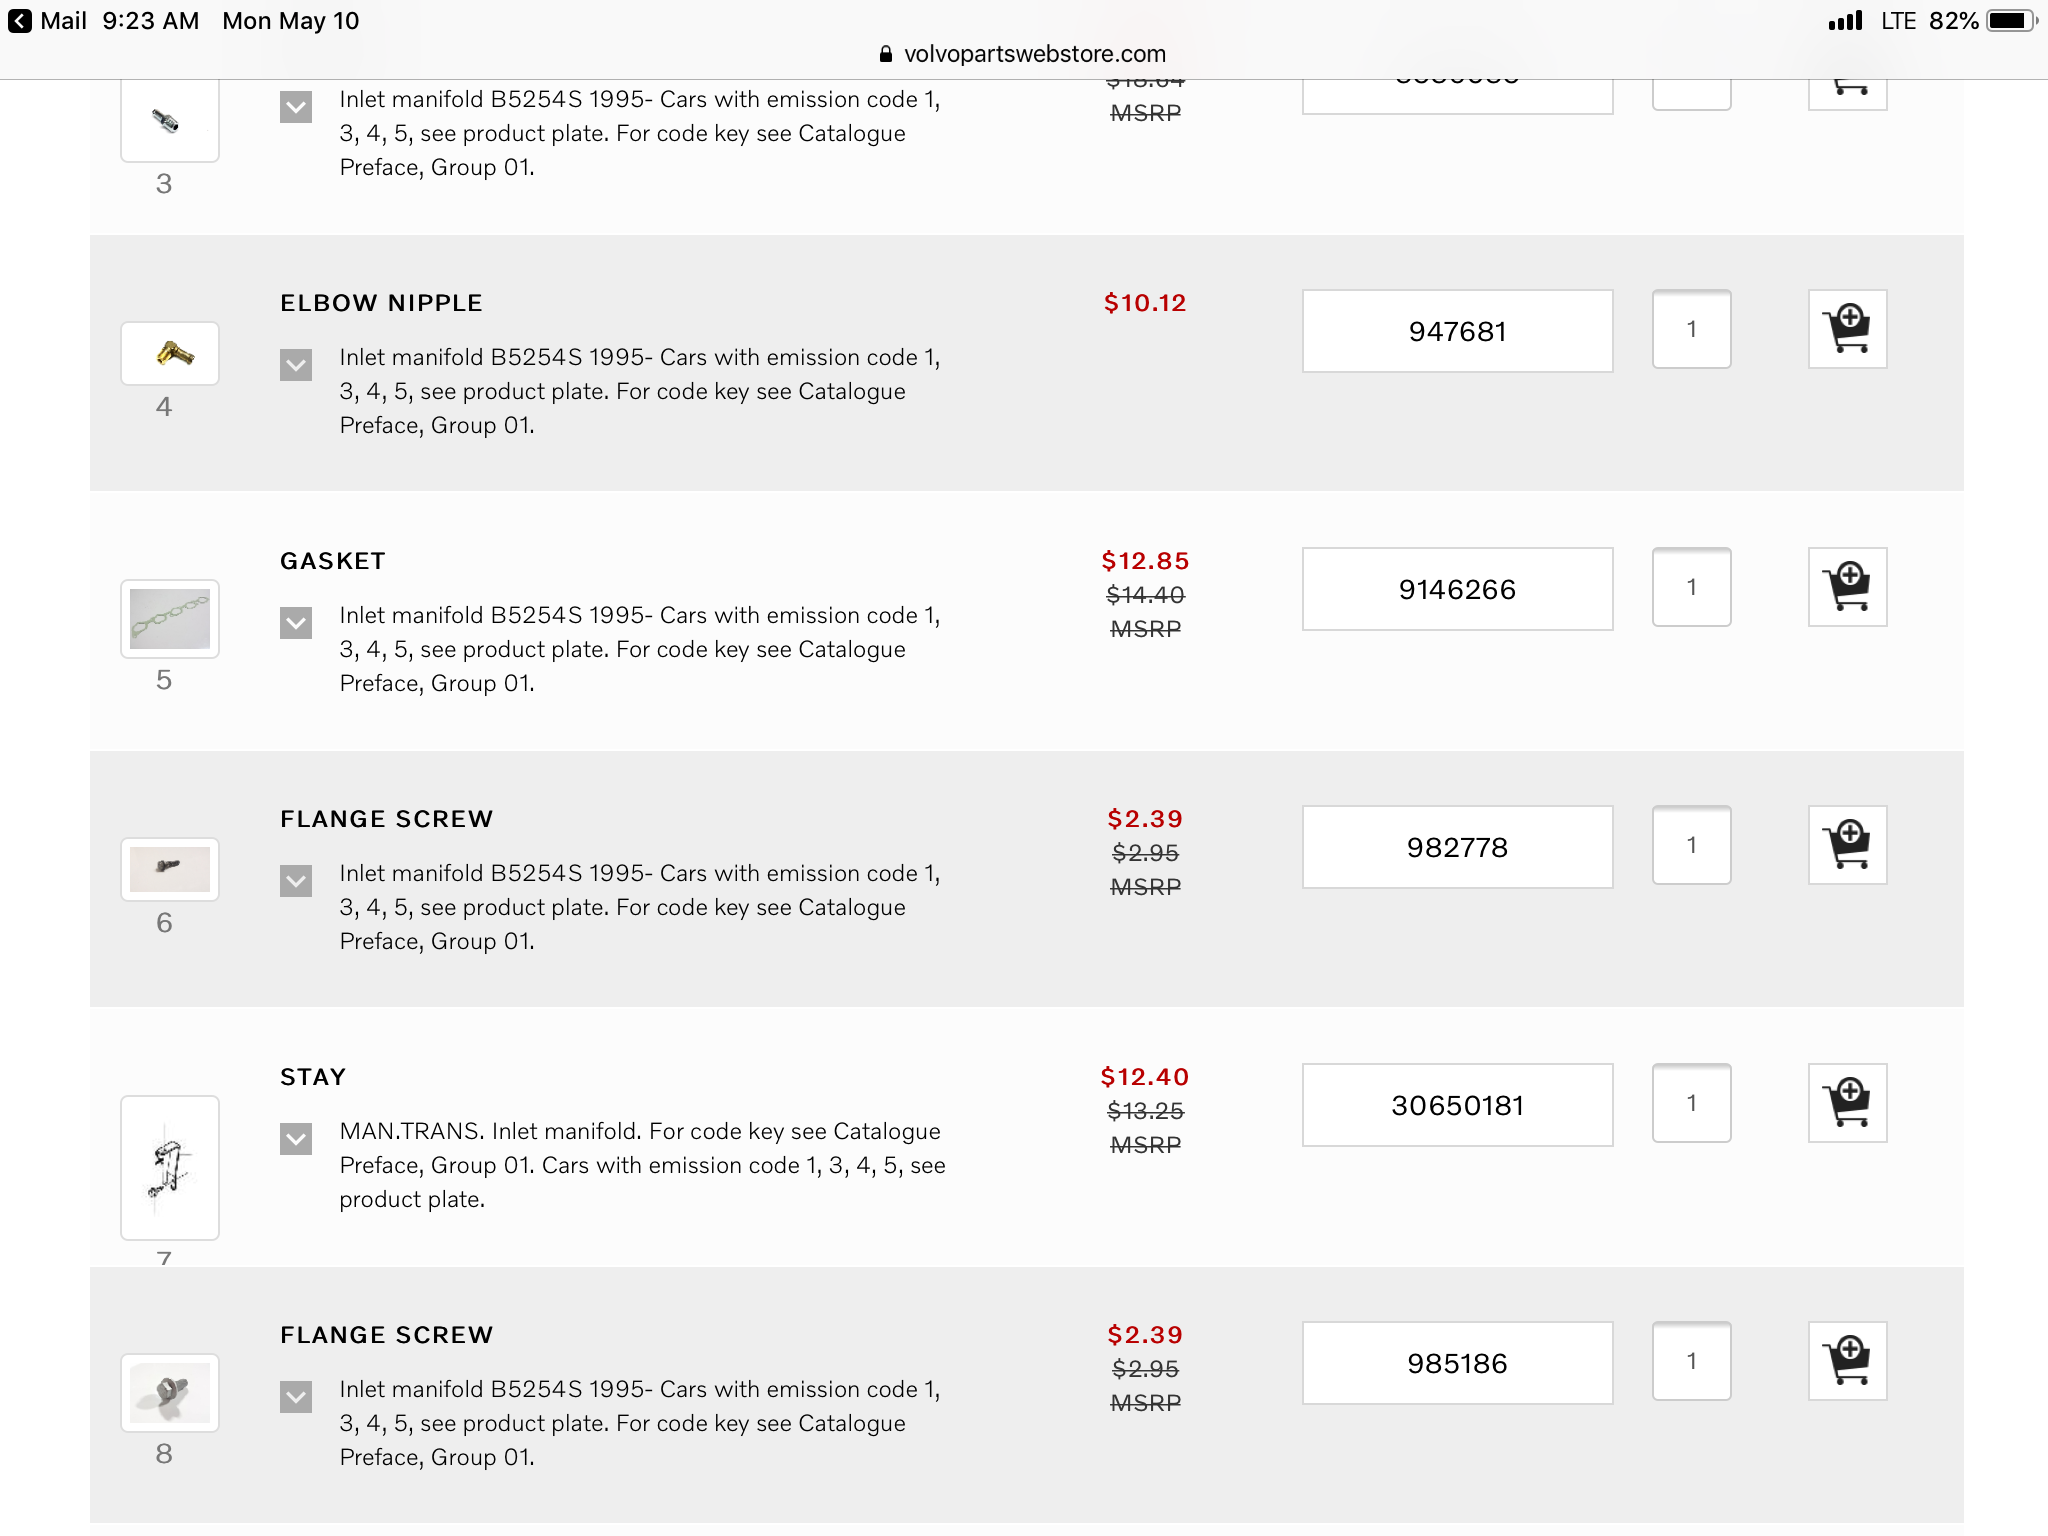2048x1536 pixels.
Task: Expand the Stay description chevron
Action: 296,1139
